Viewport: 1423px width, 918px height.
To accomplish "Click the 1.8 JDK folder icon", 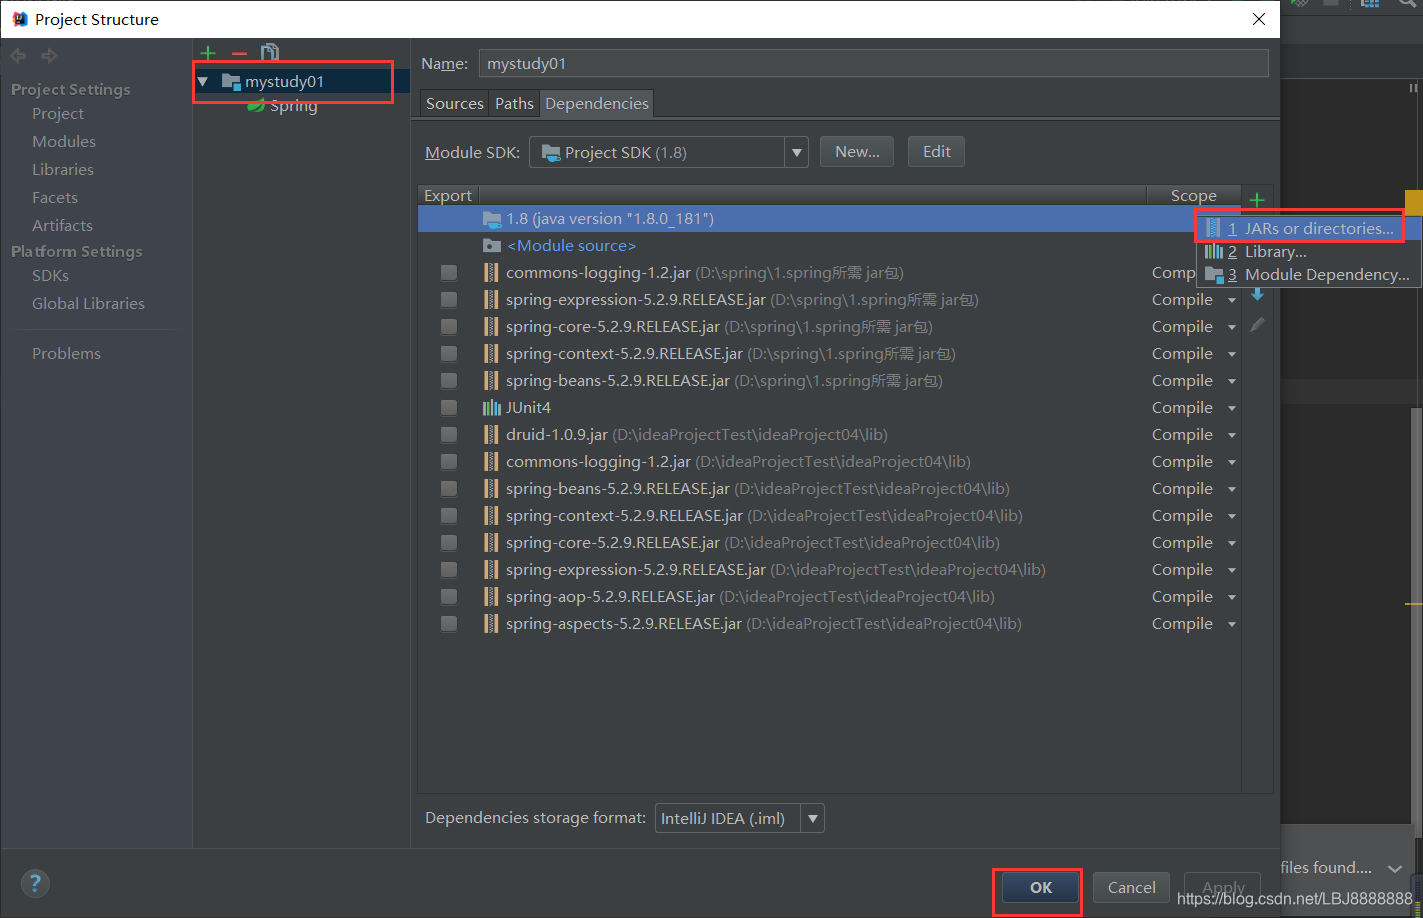I will 492,219.
